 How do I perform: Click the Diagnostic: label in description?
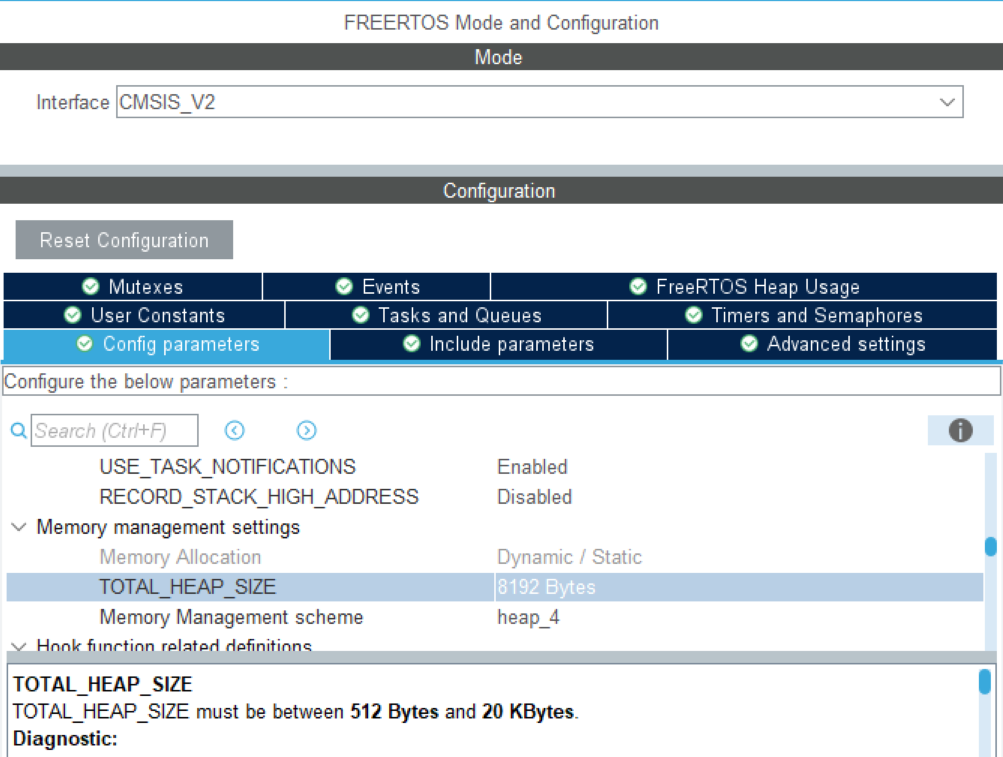65,739
